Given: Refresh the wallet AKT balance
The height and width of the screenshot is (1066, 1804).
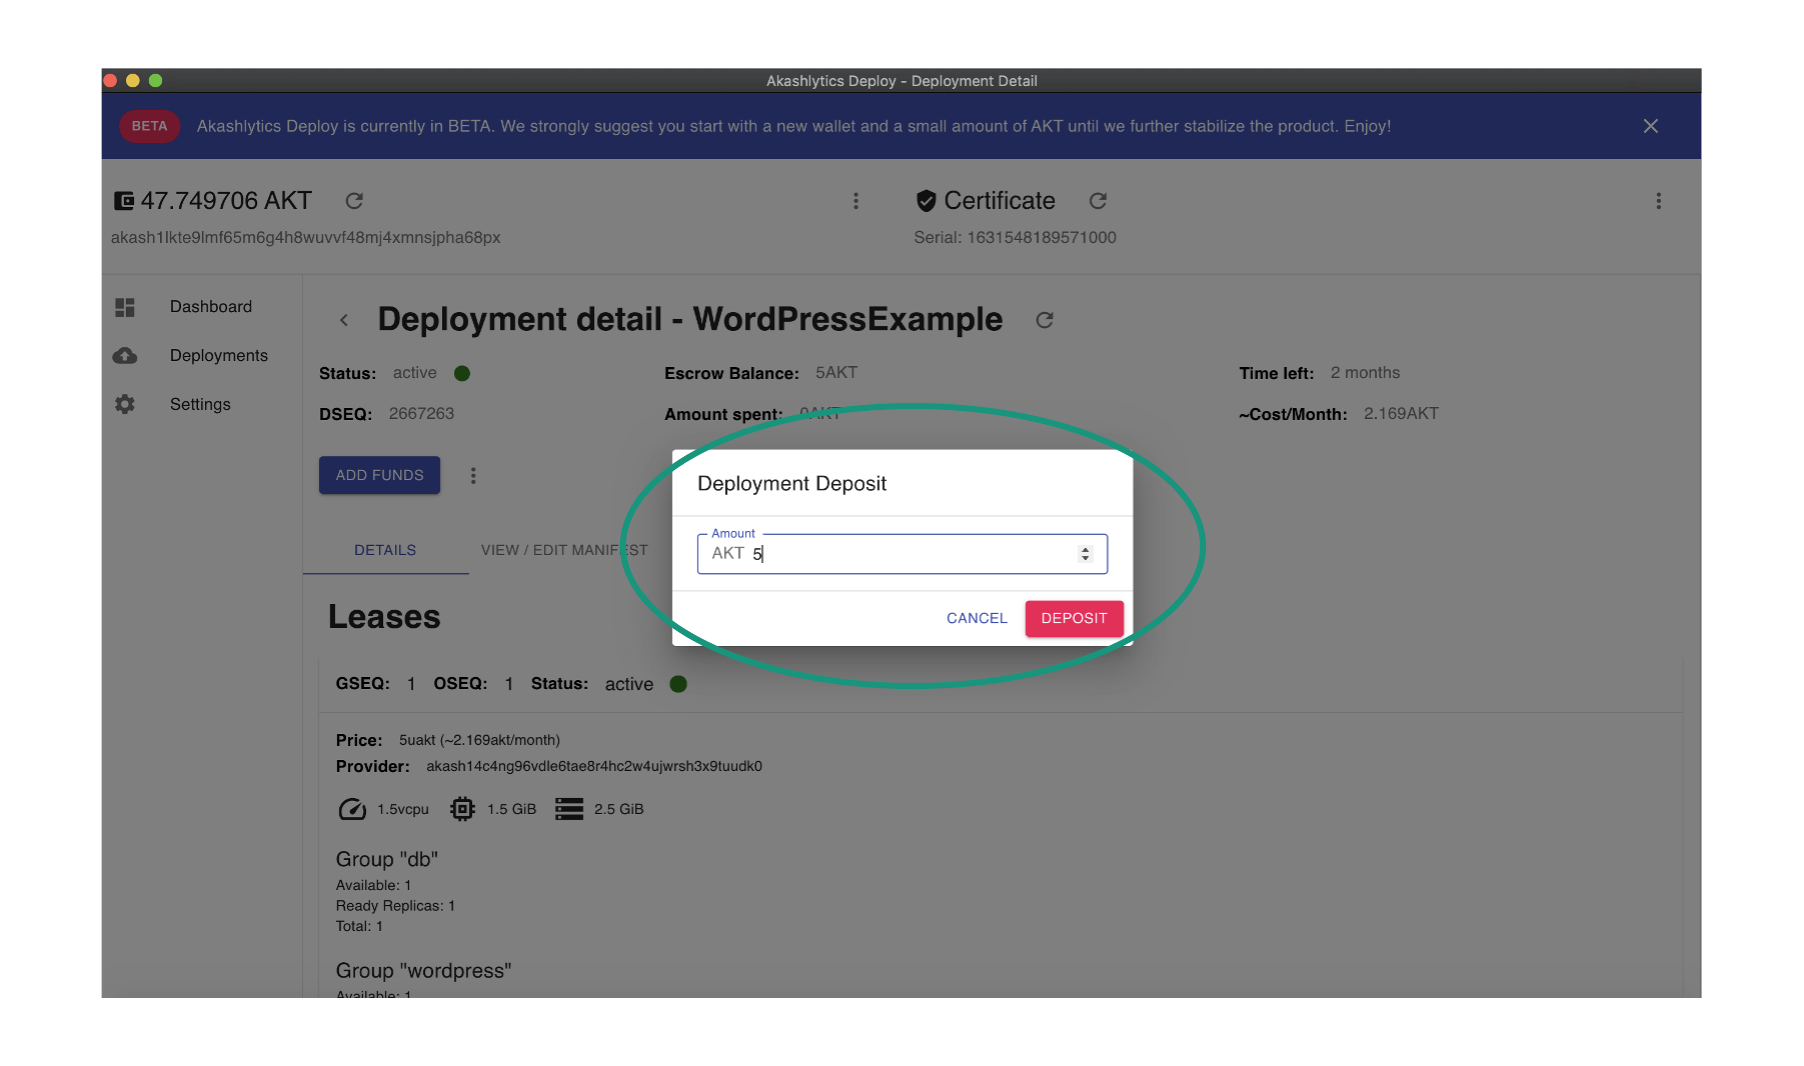Looking at the screenshot, I should 354,201.
